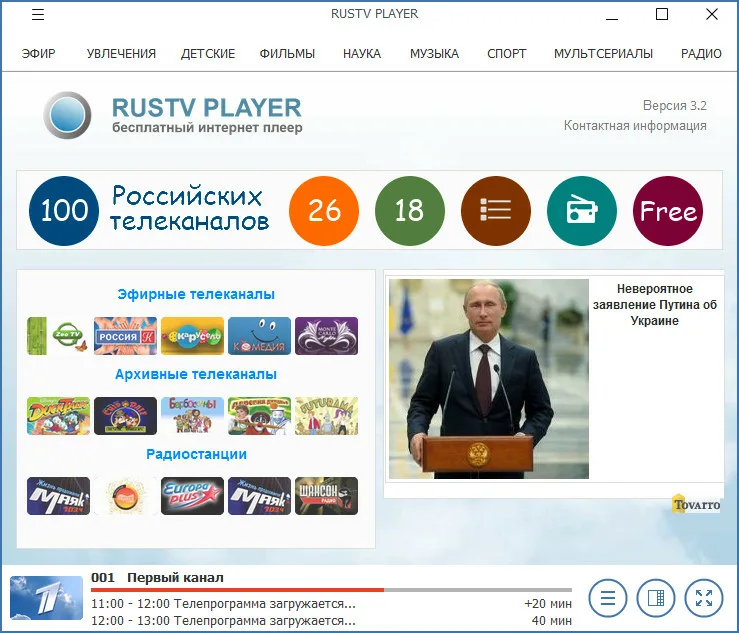Switch to the РАДИО tab
The height and width of the screenshot is (633, 739).
[701, 54]
